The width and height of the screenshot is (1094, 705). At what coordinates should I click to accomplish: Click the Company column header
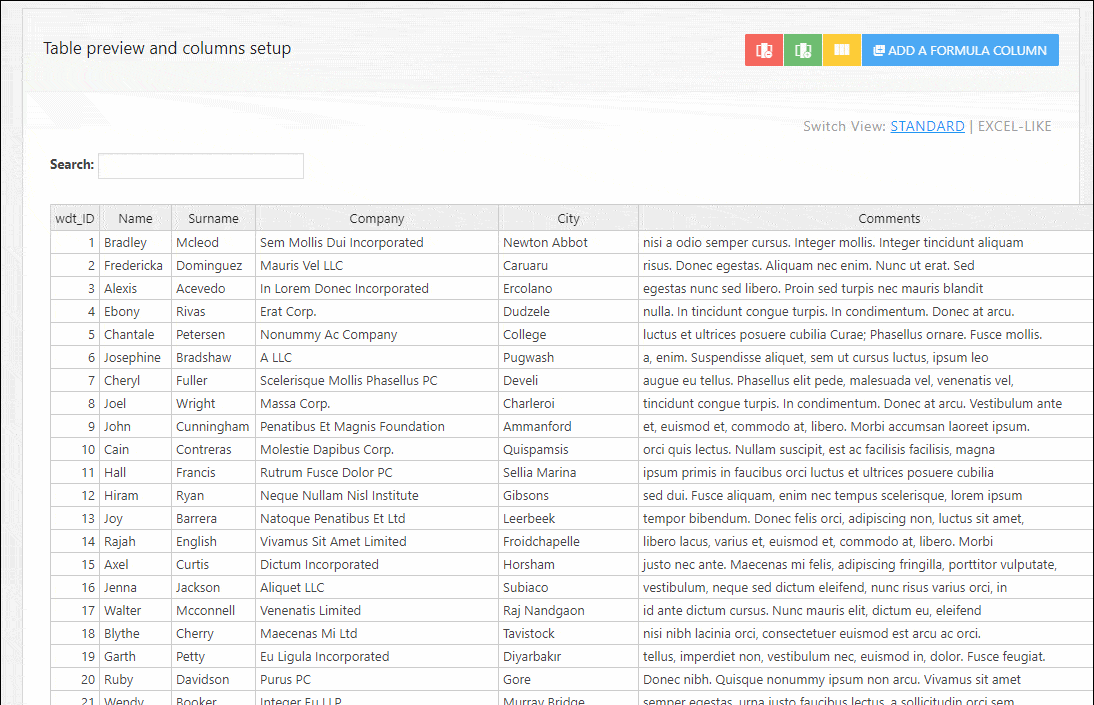377,218
